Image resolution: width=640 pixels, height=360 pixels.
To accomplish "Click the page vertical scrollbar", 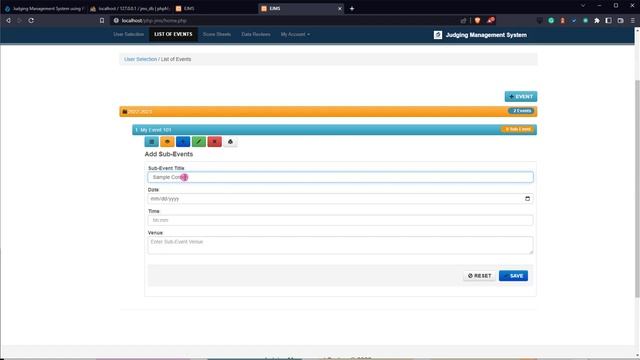I will (x=637, y=188).
